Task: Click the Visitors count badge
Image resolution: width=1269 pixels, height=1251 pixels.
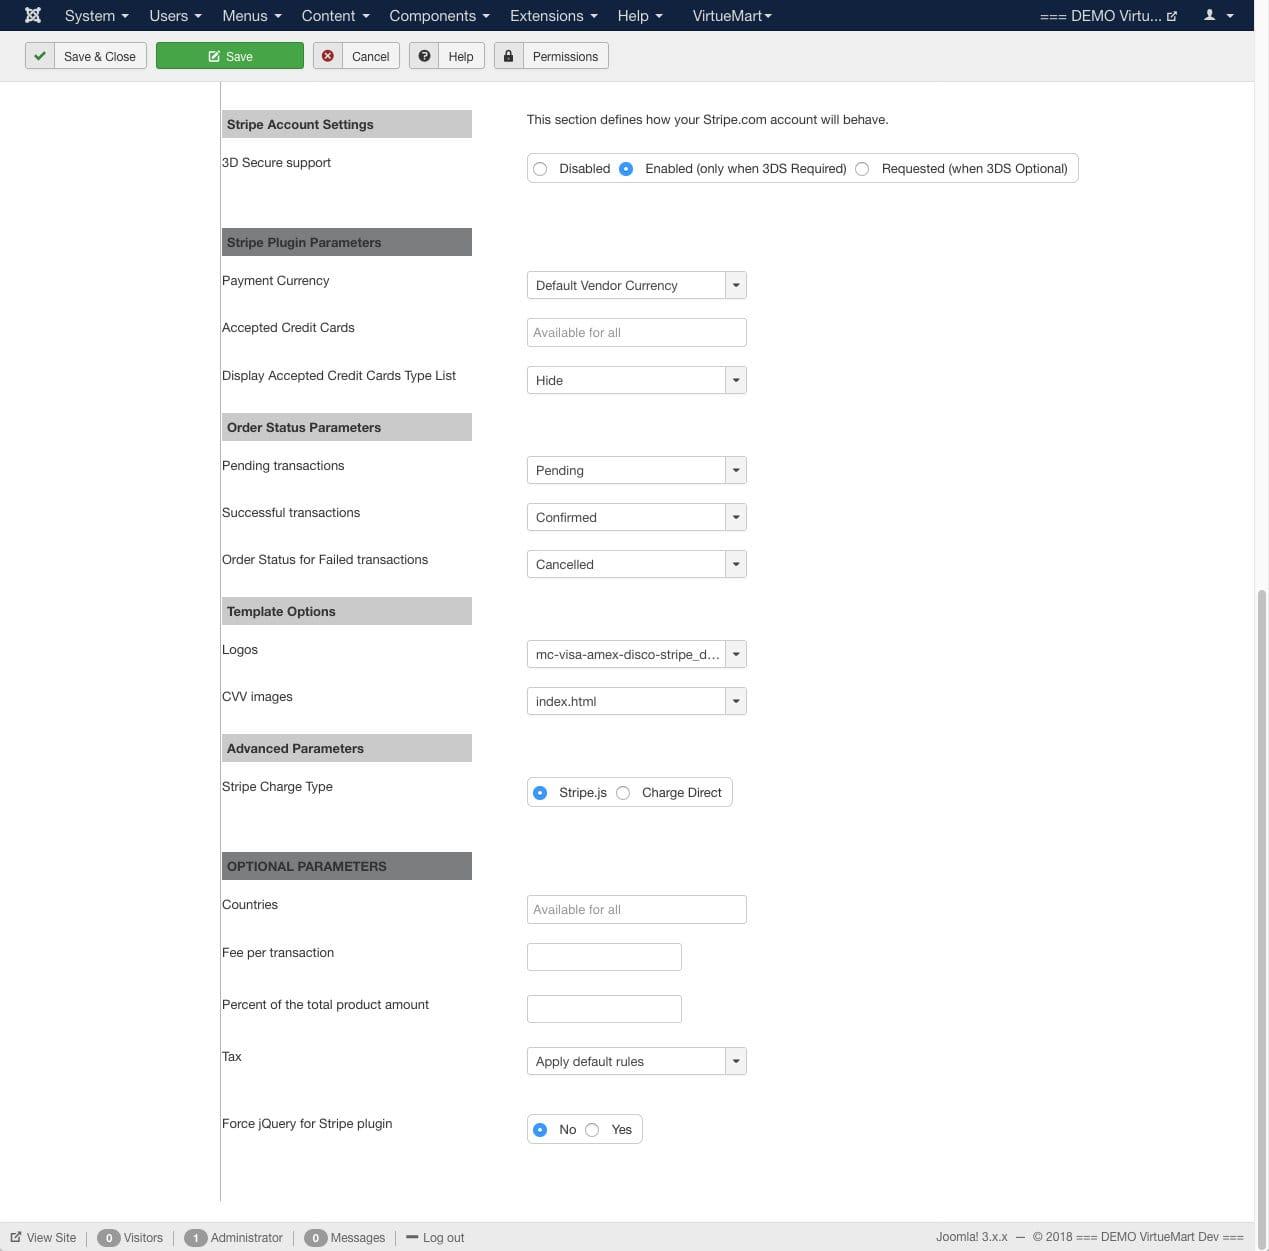Action: [108, 1238]
